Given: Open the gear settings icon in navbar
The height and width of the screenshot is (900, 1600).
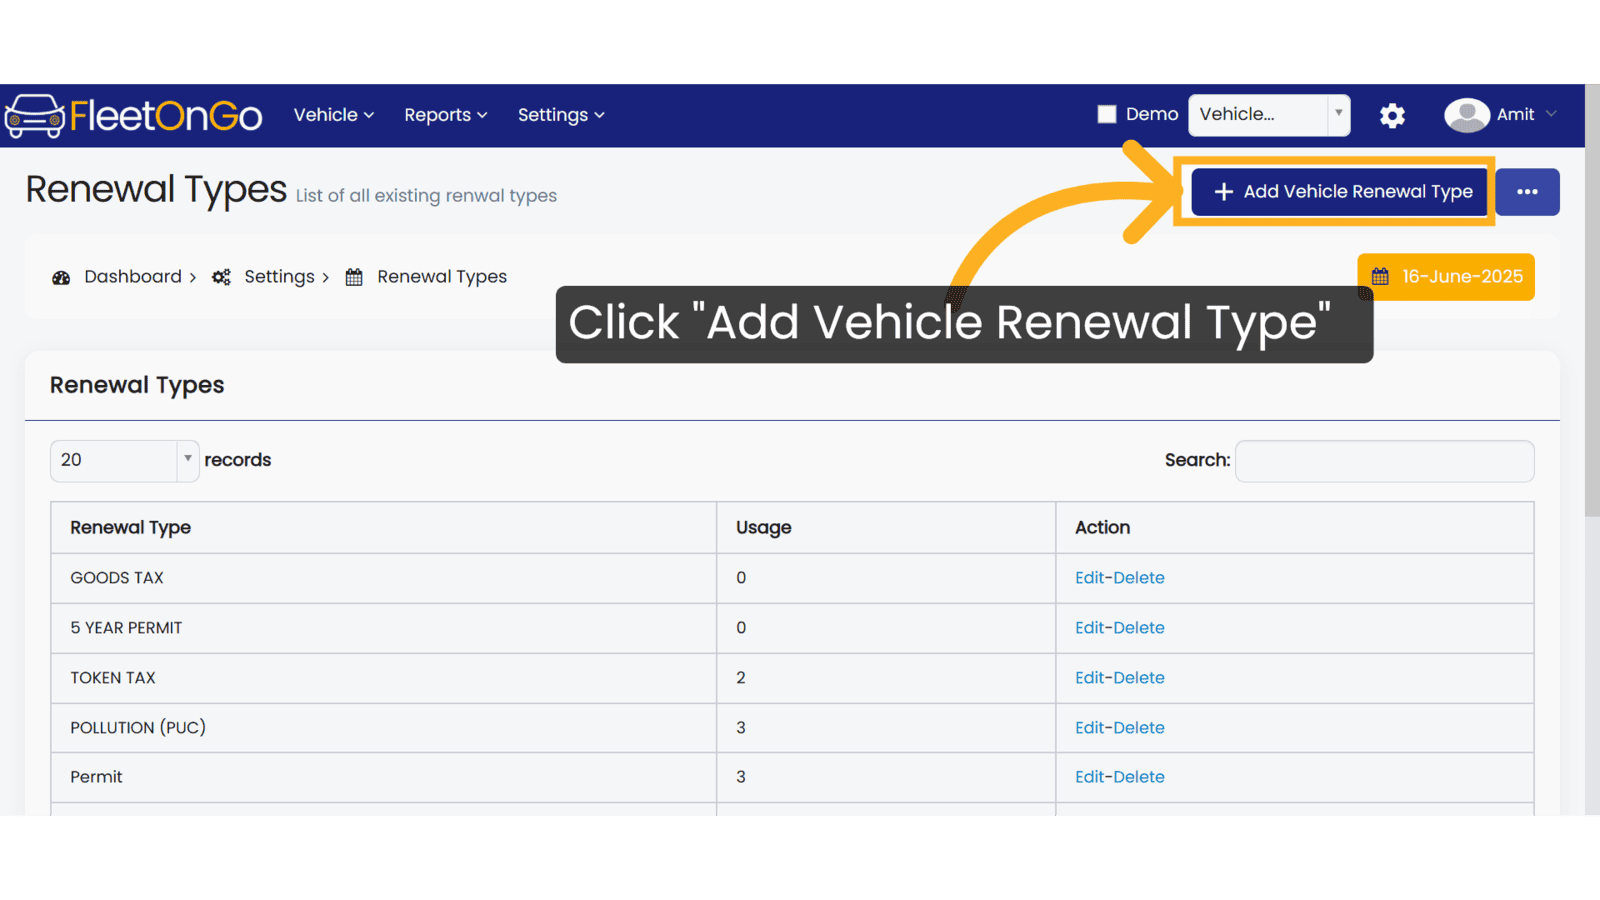Looking at the screenshot, I should [1392, 116].
